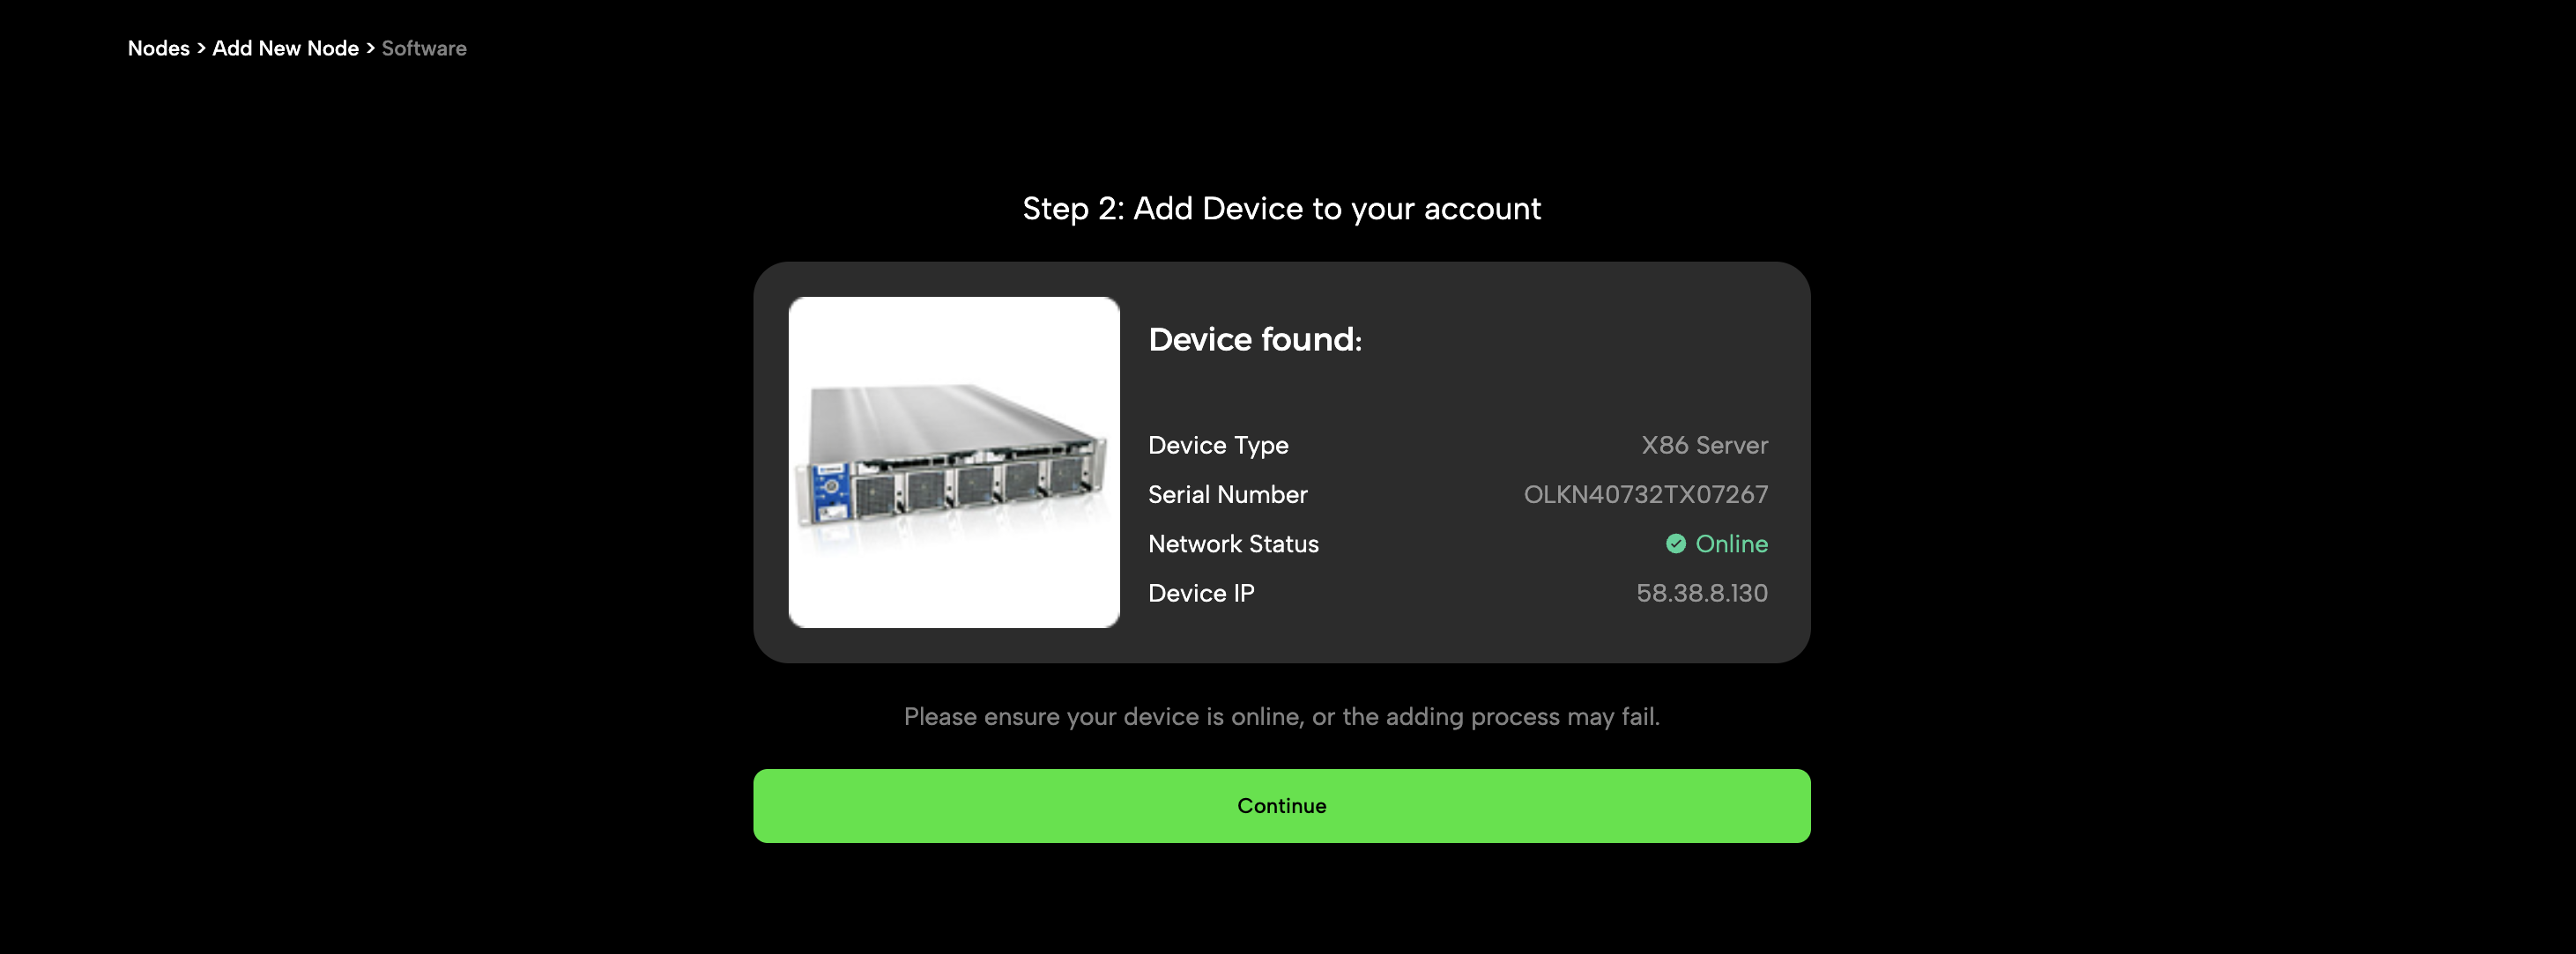This screenshot has width=2576, height=954.
Task: Click the Device IP address 58.38.8.130
Action: click(x=1702, y=593)
